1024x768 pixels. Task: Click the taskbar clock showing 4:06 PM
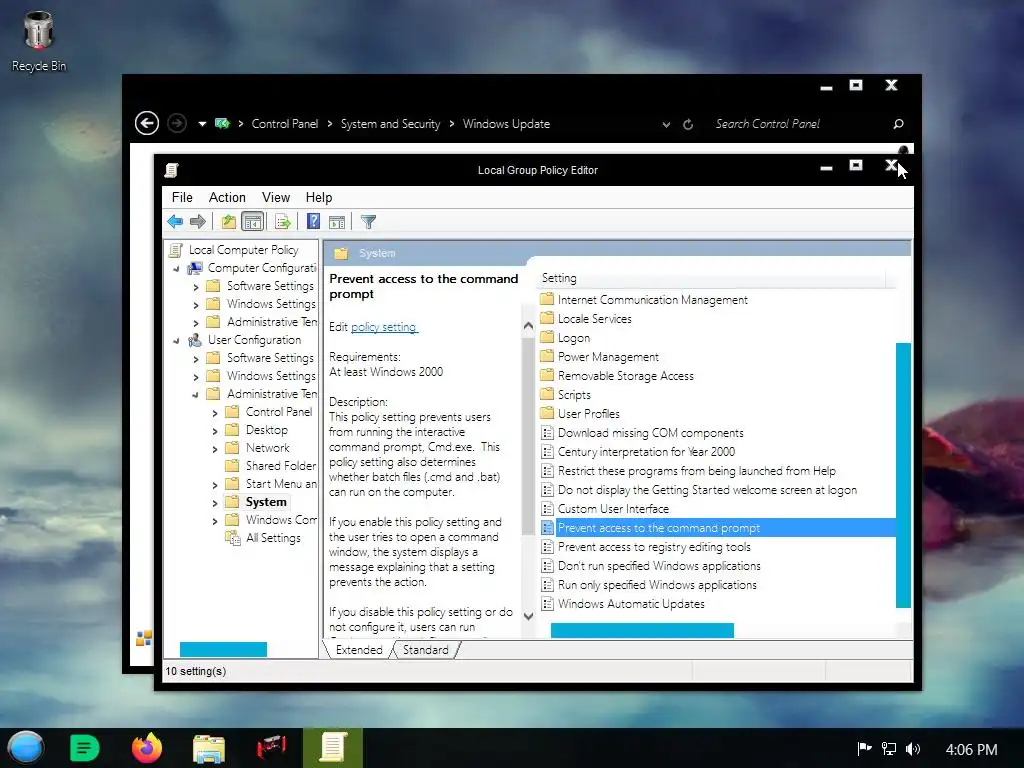[971, 749]
